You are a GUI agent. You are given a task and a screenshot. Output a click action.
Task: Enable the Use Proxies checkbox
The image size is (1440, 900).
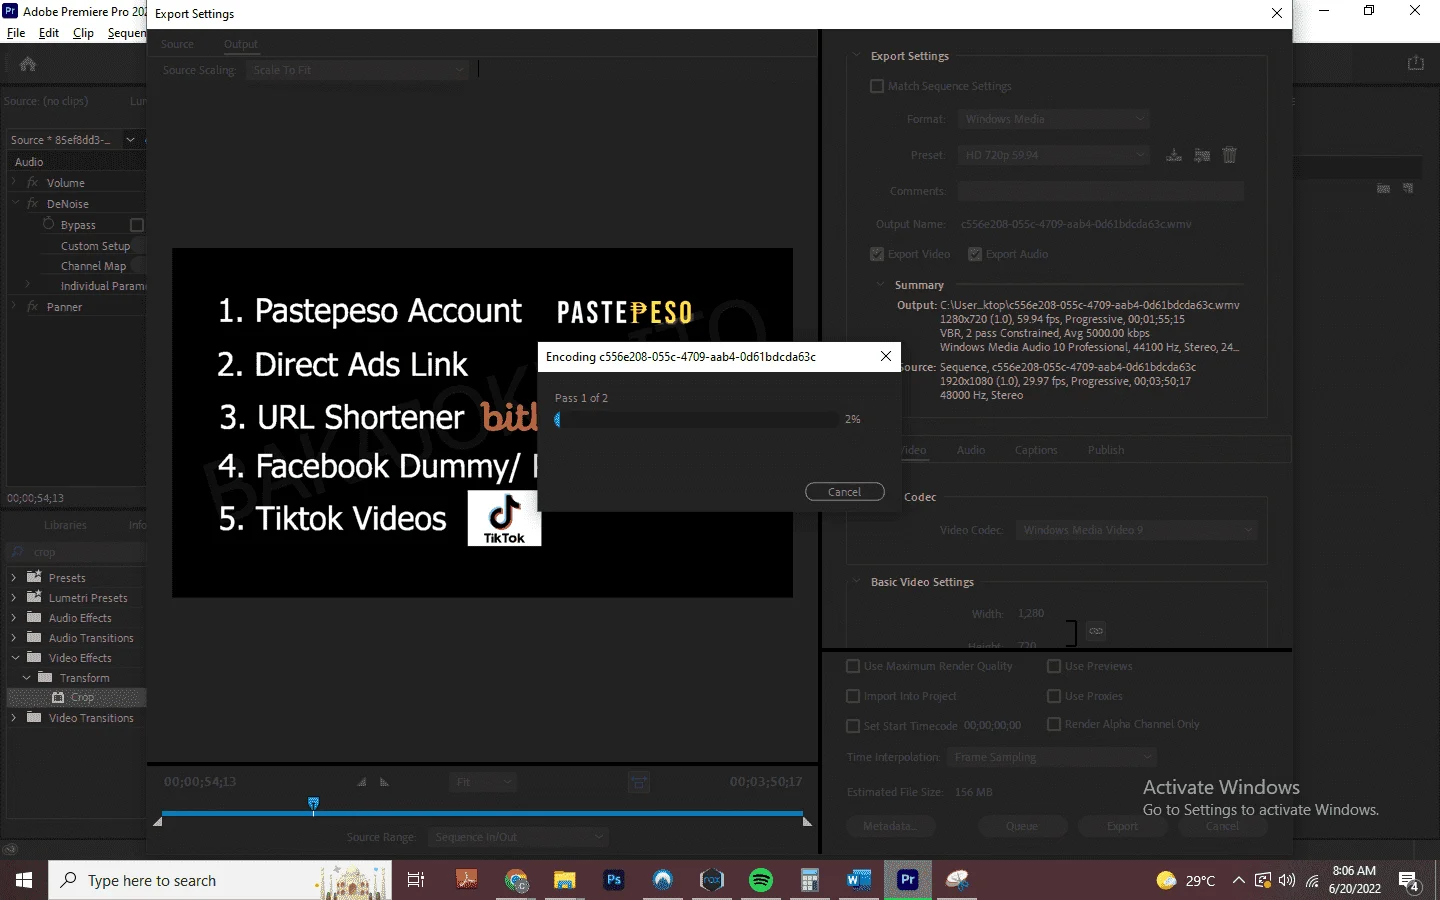pos(1054,696)
